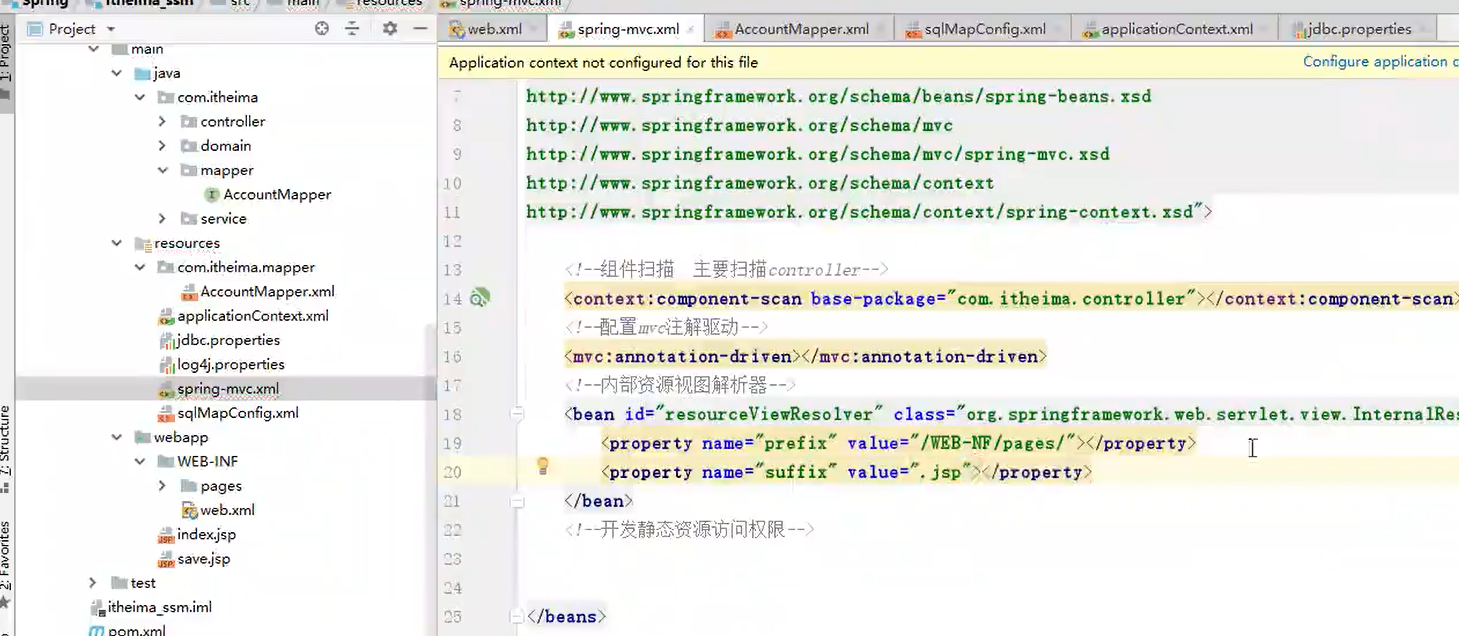This screenshot has width=1459, height=636.
Task: Click the spring-mvc.xml file icon in the tree
Action: coord(168,388)
